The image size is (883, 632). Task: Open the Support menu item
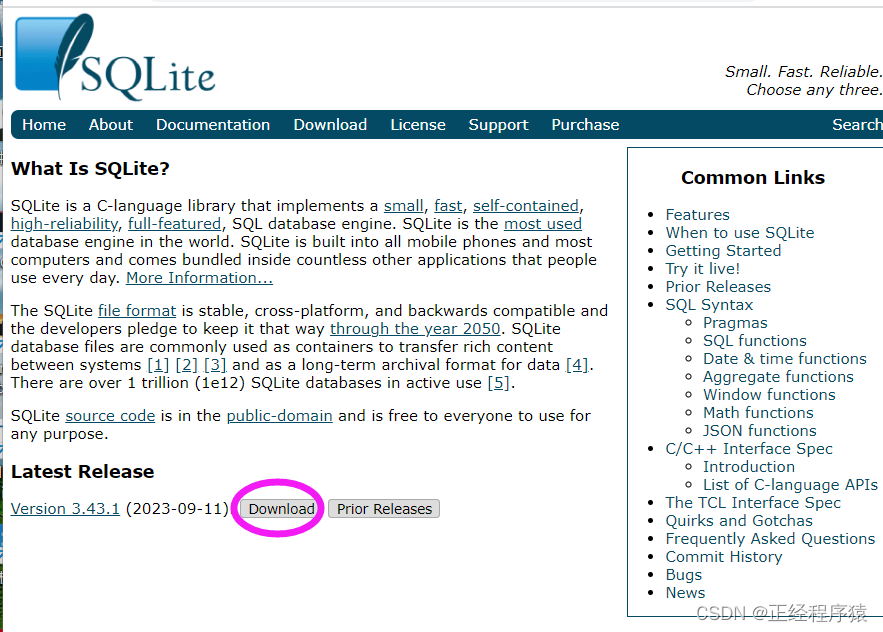click(x=498, y=125)
